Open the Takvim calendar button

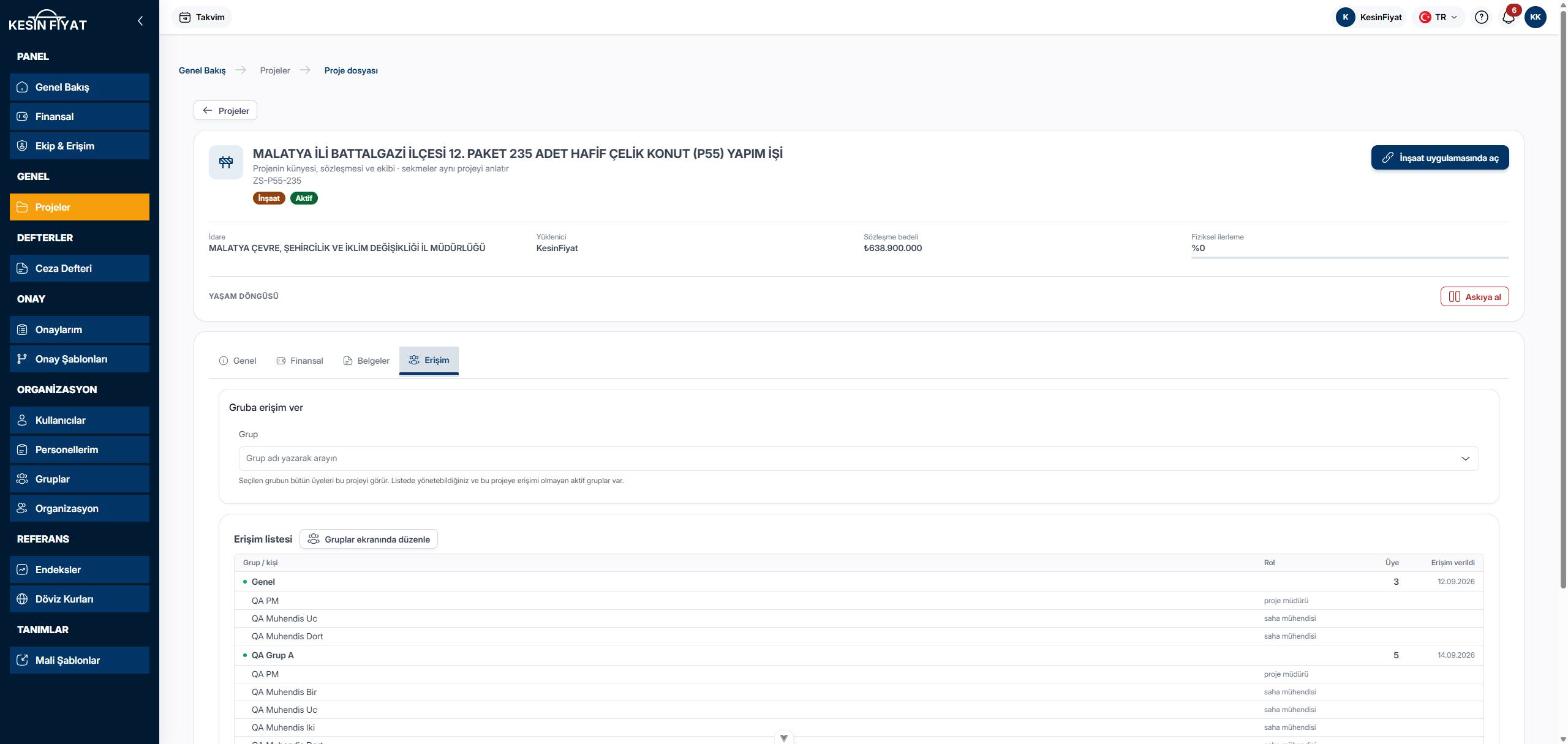pos(202,17)
